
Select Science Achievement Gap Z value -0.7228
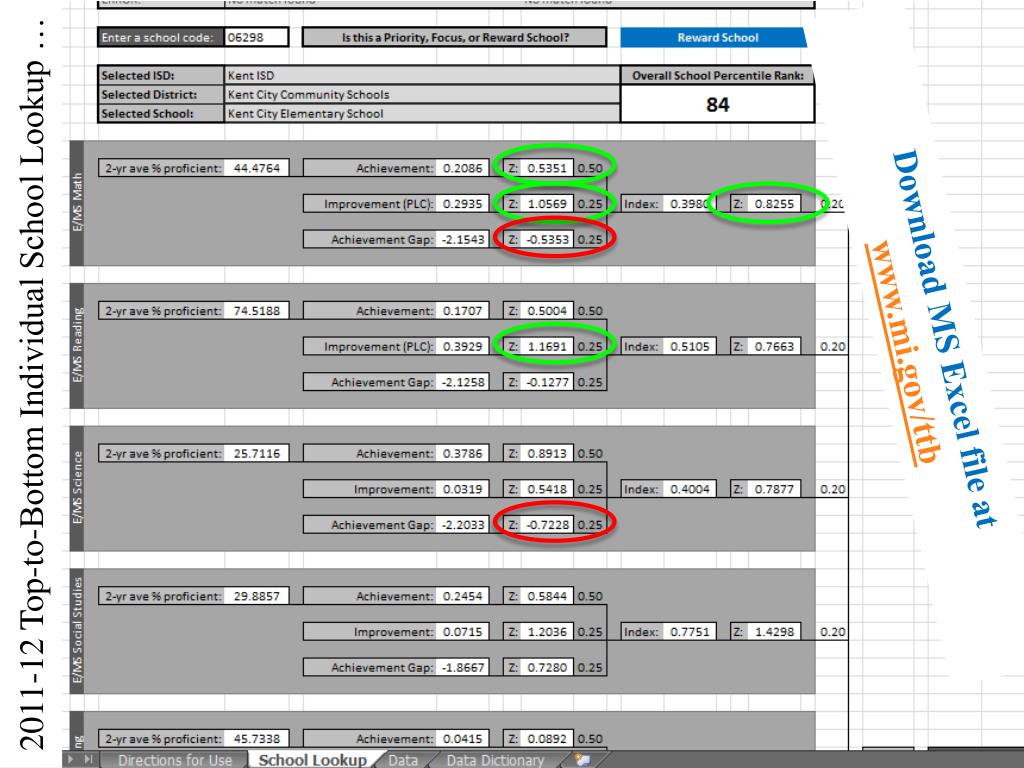coord(547,525)
